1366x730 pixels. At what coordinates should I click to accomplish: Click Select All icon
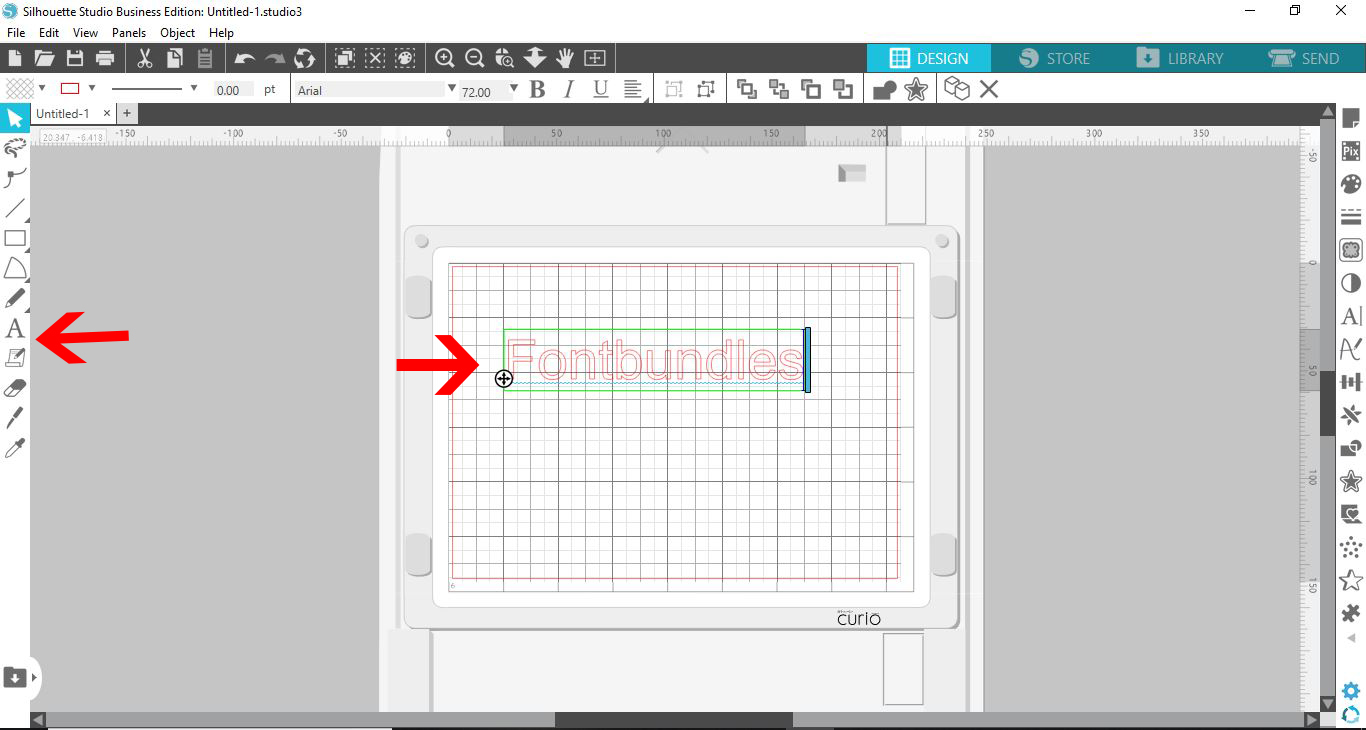345,58
